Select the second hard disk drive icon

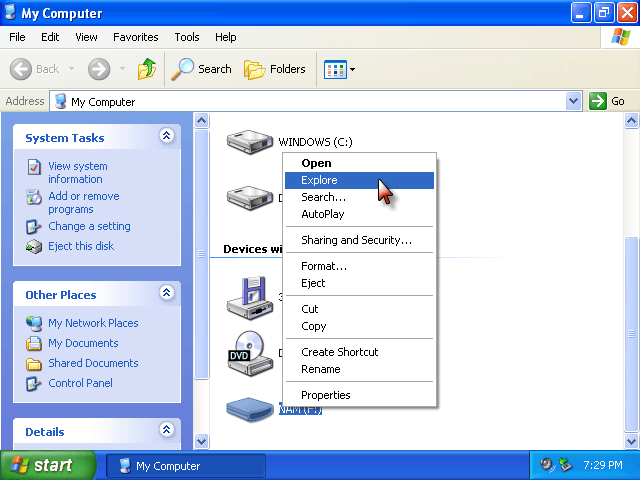coord(249,198)
